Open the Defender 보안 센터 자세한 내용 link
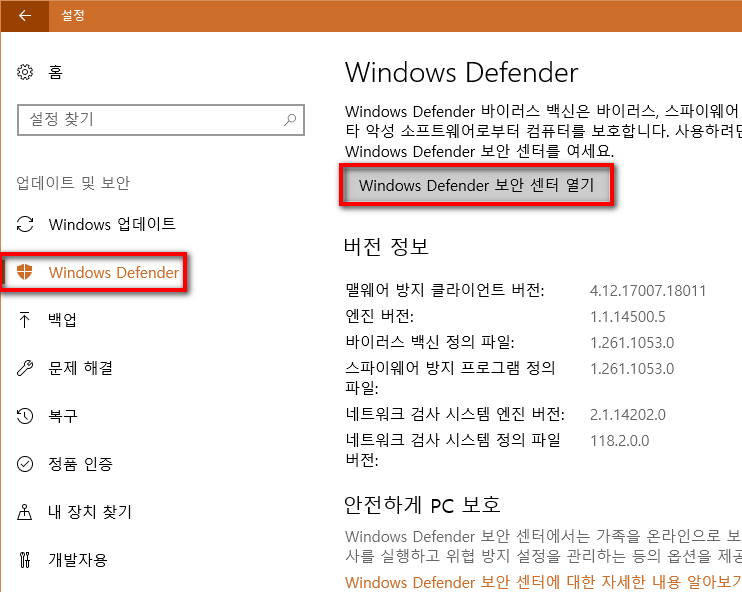Screen dimensions: 742x592 [x=543, y=582]
